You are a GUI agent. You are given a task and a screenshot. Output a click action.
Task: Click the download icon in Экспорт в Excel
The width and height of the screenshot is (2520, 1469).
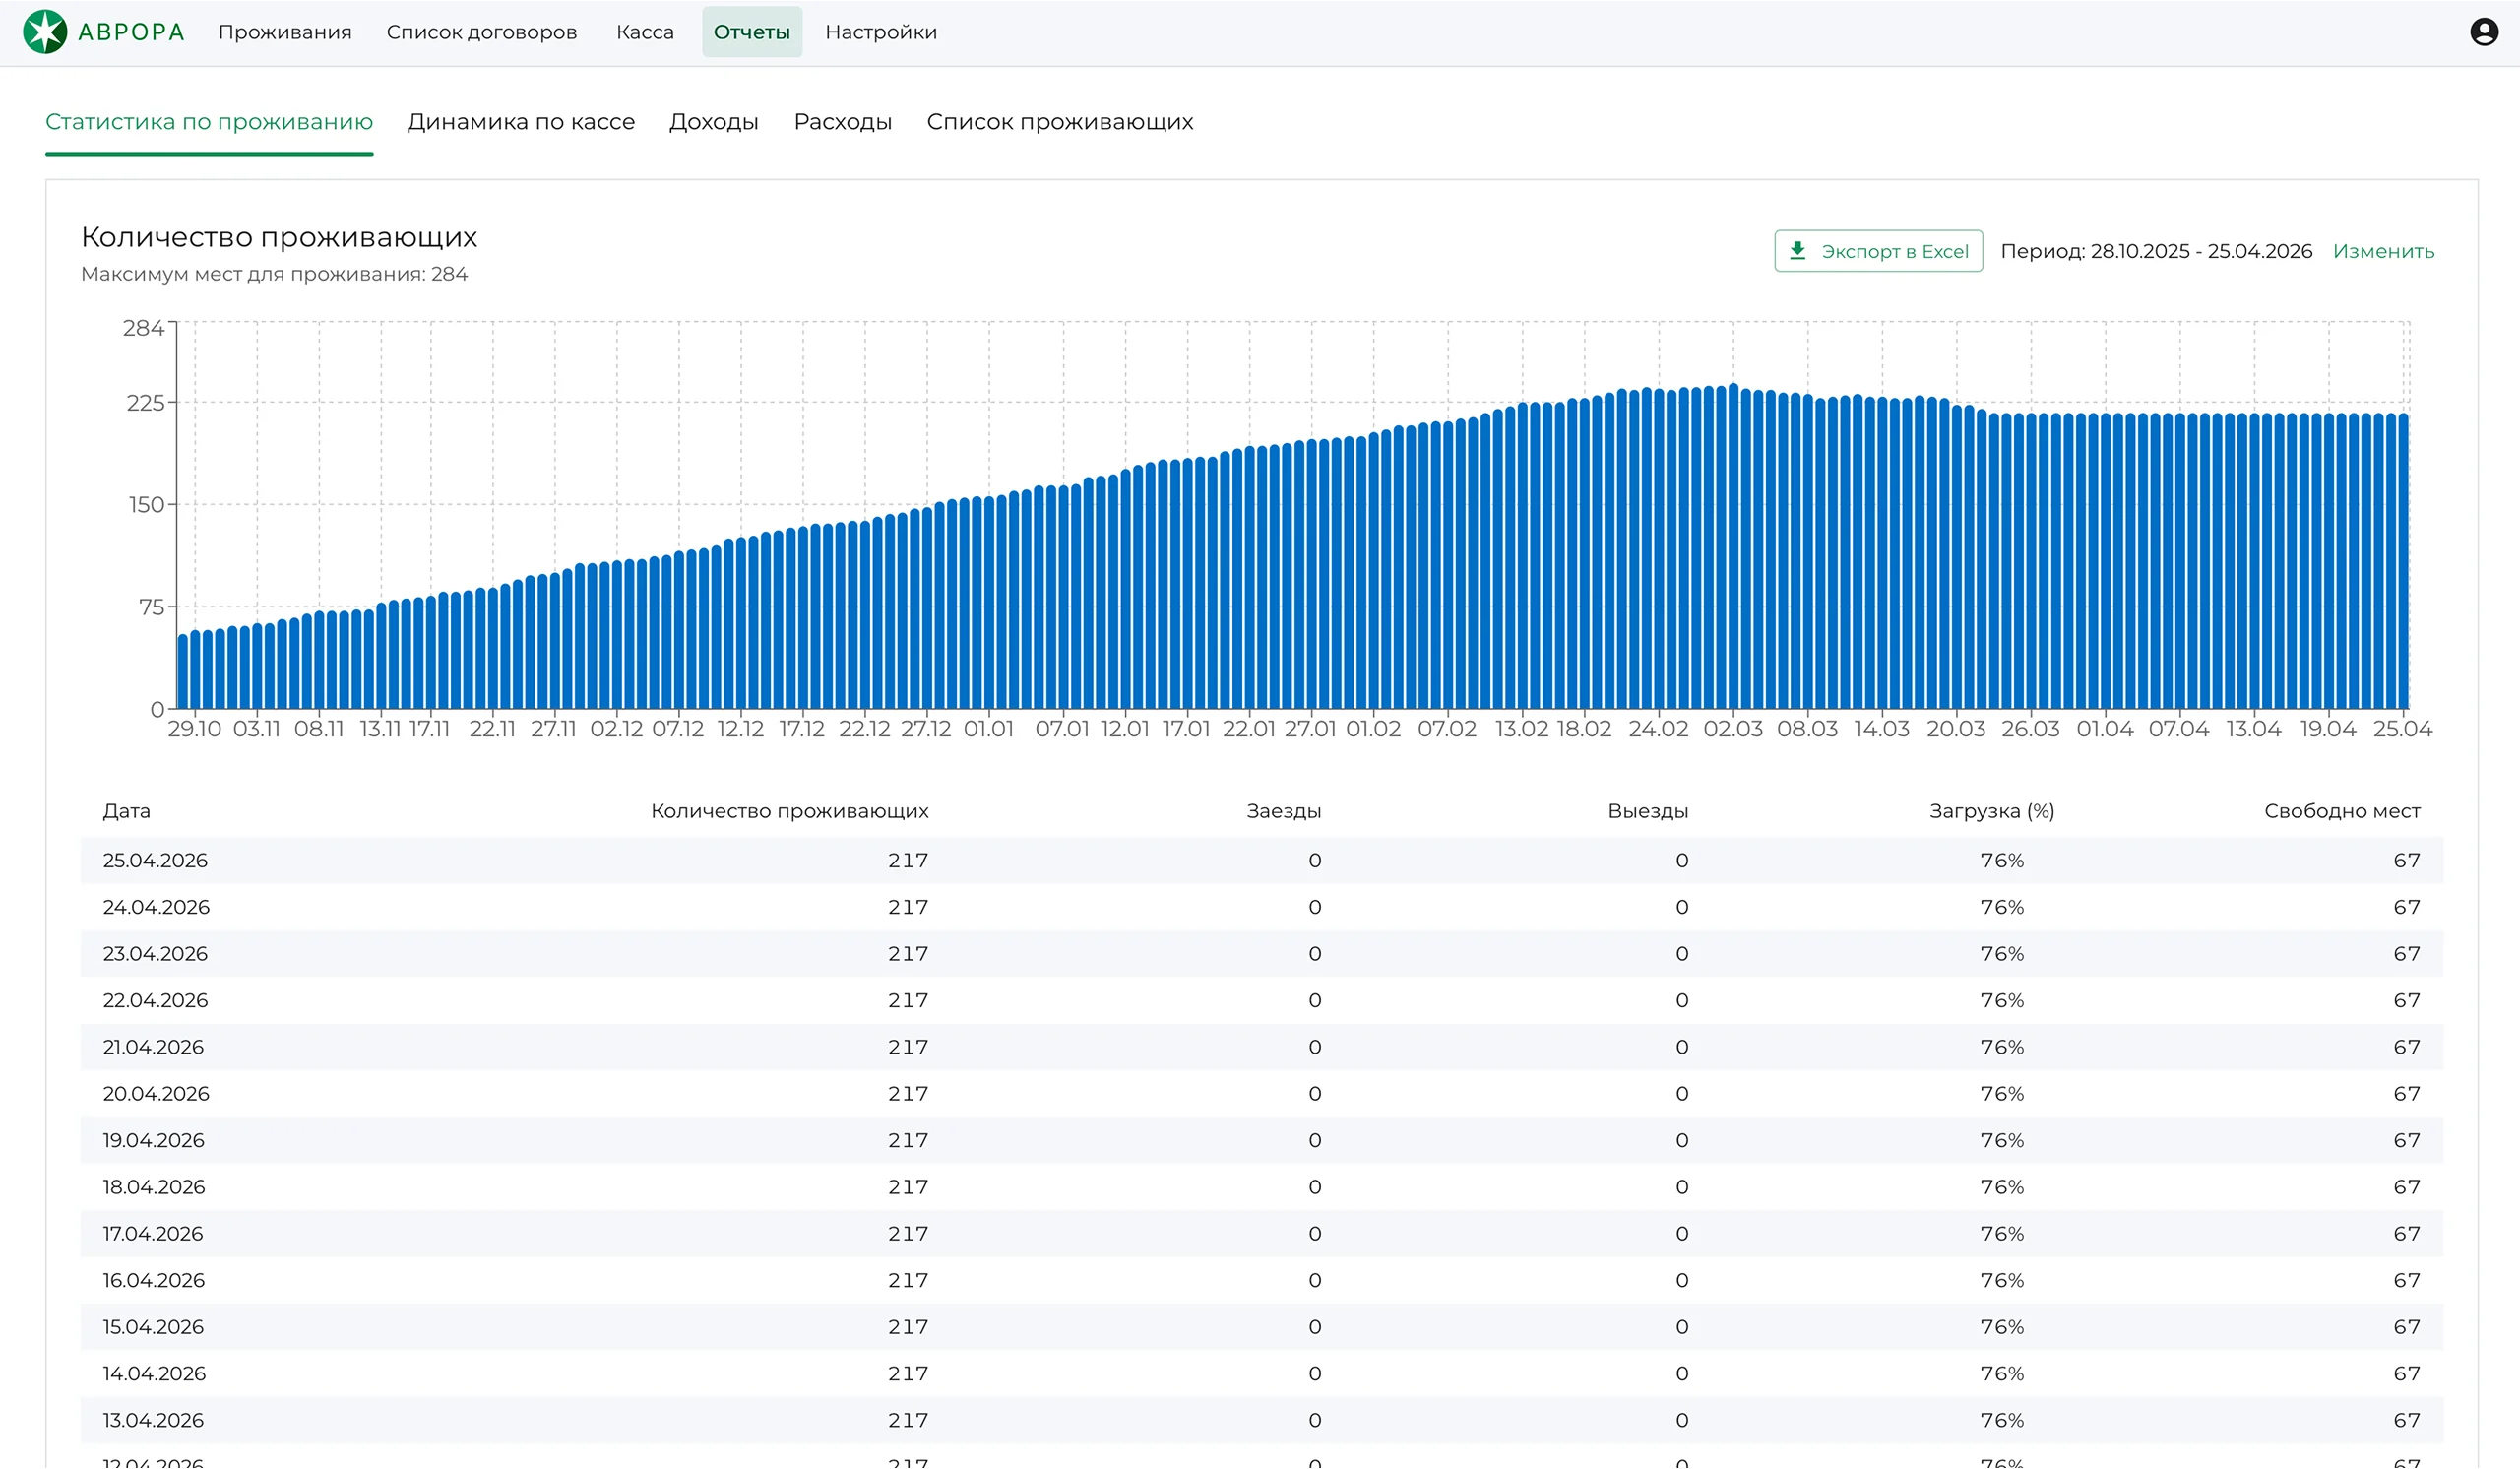(1797, 251)
